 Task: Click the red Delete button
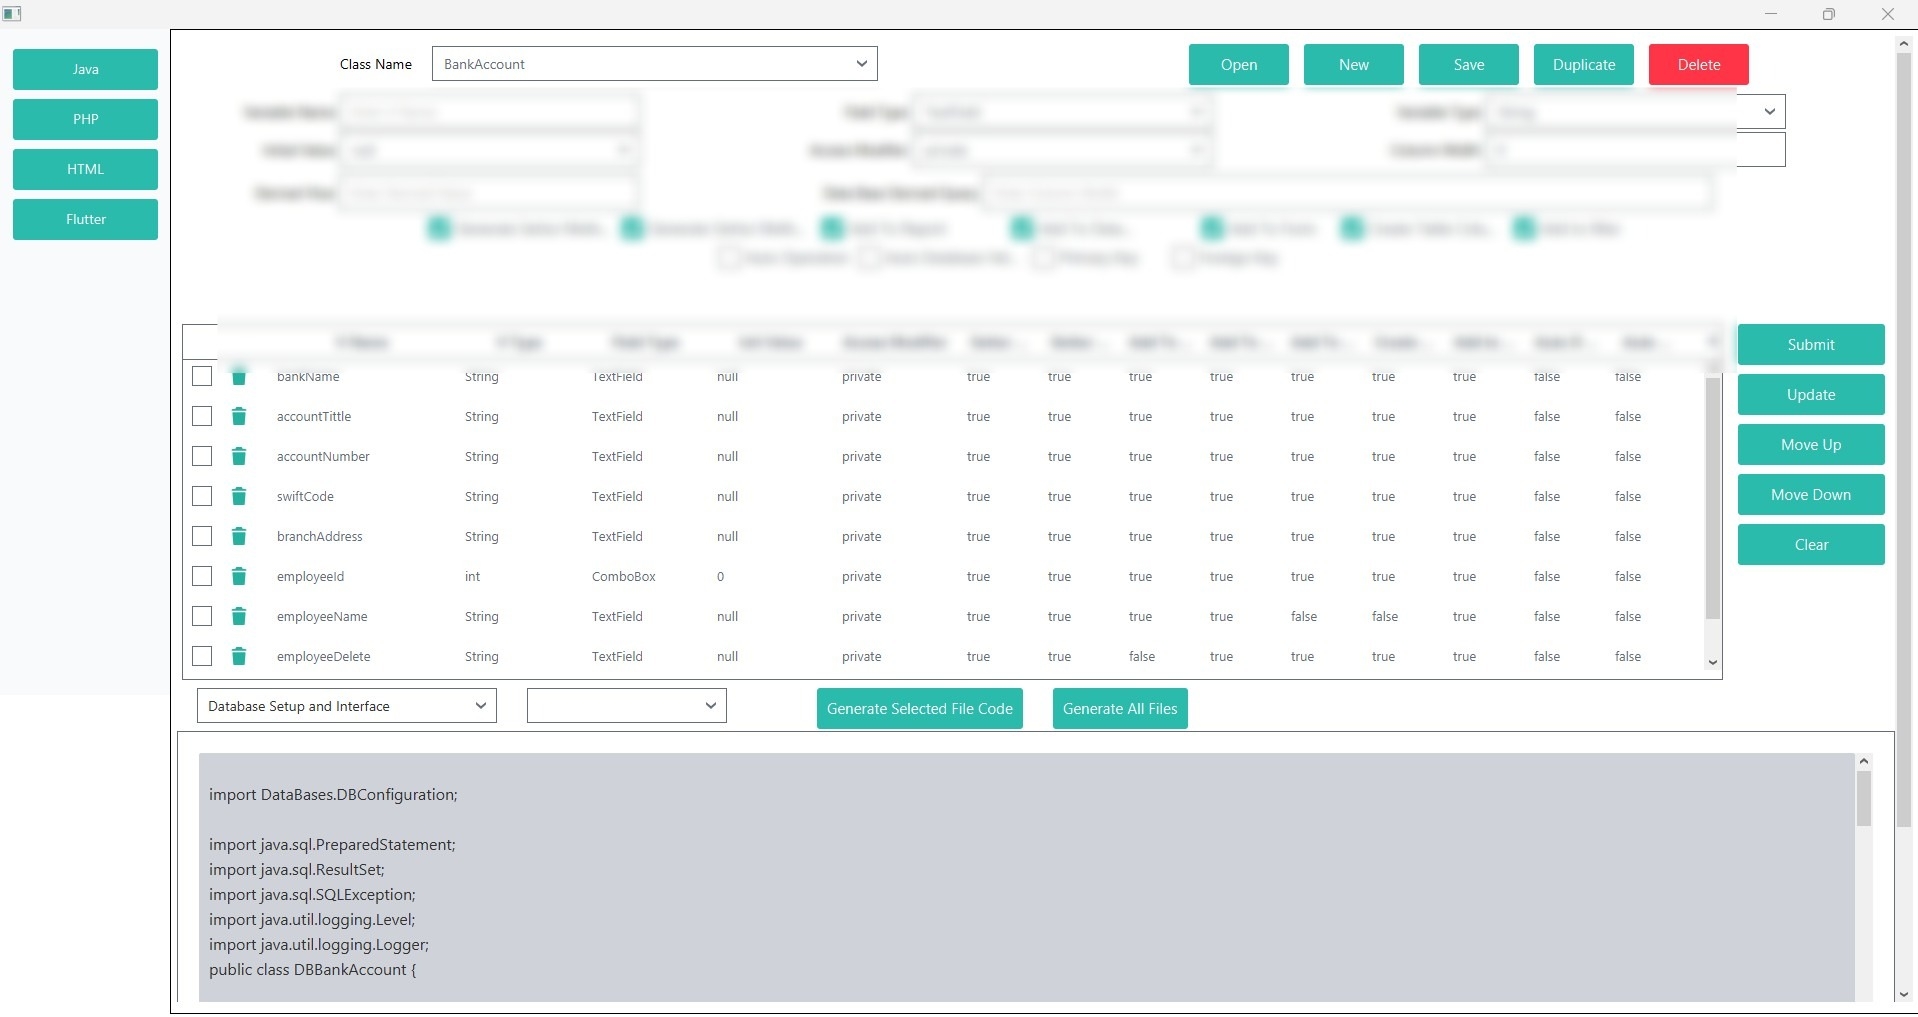coord(1698,65)
